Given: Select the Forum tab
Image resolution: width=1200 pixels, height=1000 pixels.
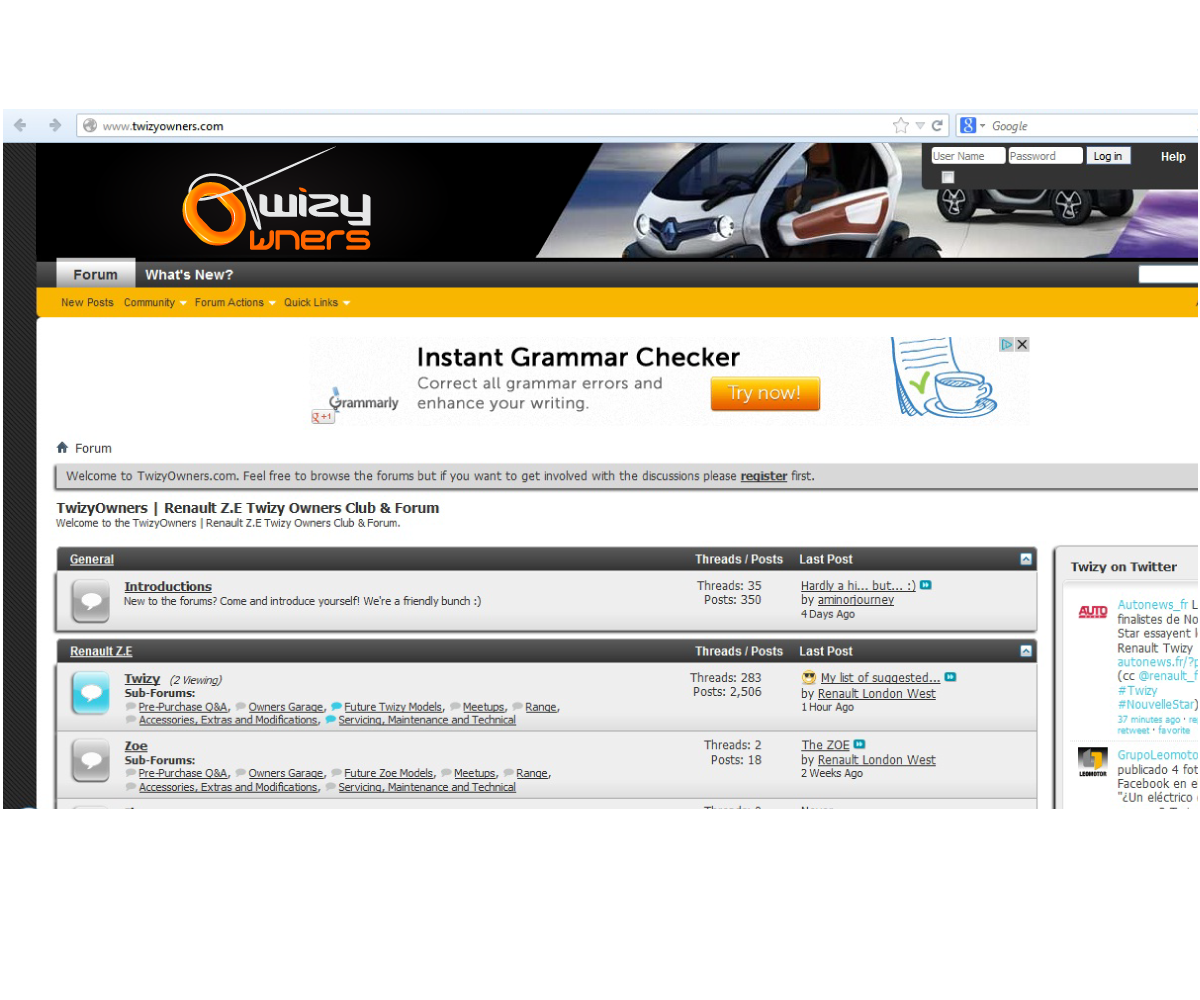Looking at the screenshot, I should 95,274.
